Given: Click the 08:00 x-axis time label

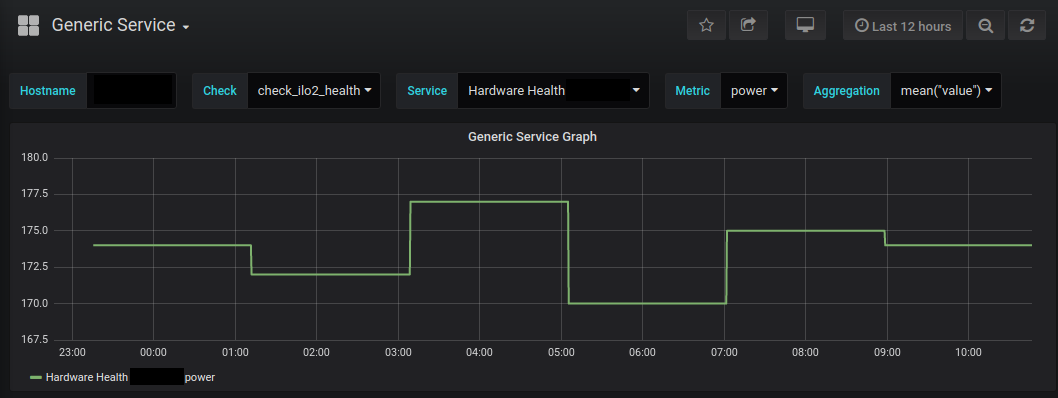Looking at the screenshot, I should coord(805,353).
